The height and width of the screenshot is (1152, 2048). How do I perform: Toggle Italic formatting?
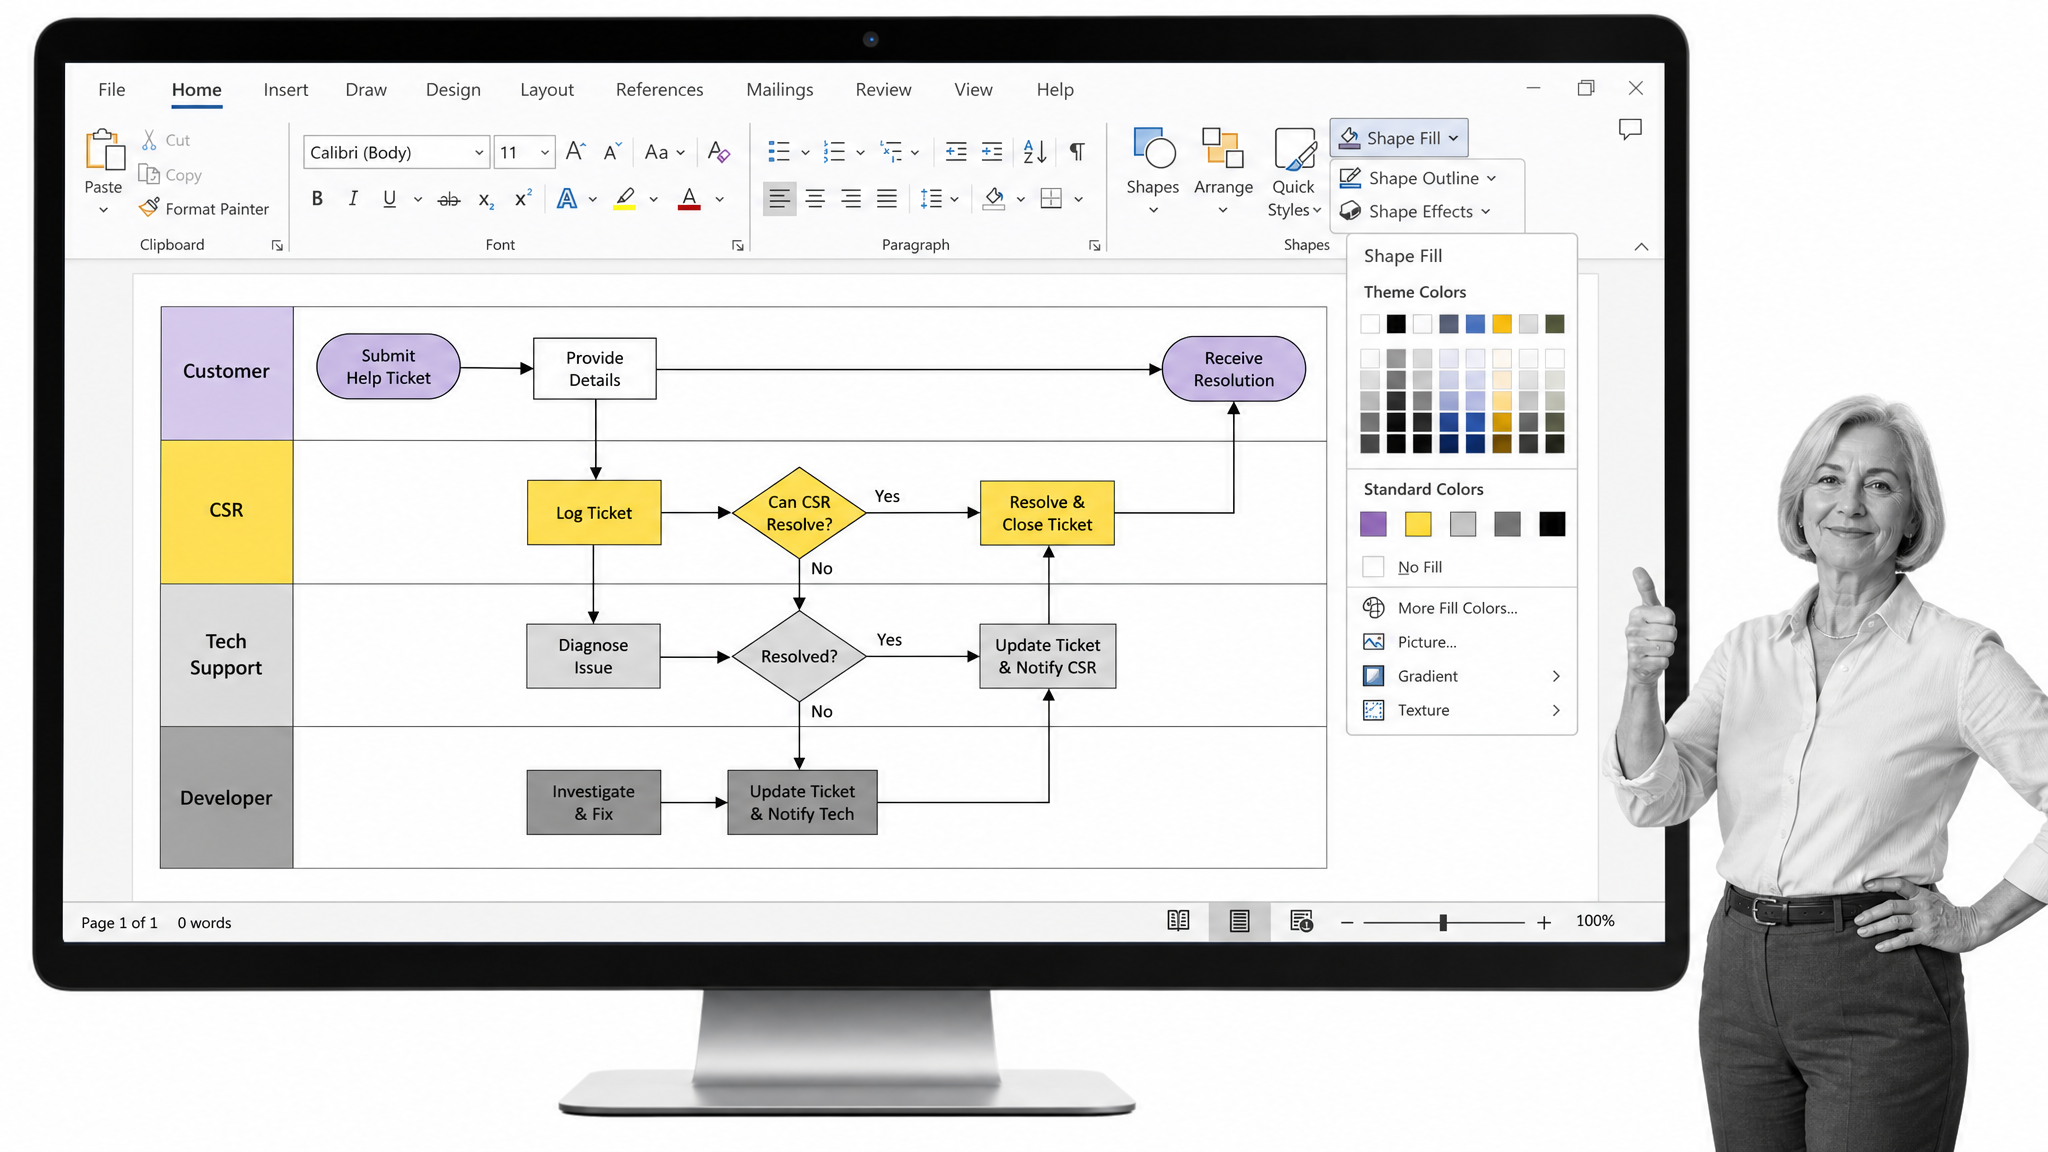(353, 199)
